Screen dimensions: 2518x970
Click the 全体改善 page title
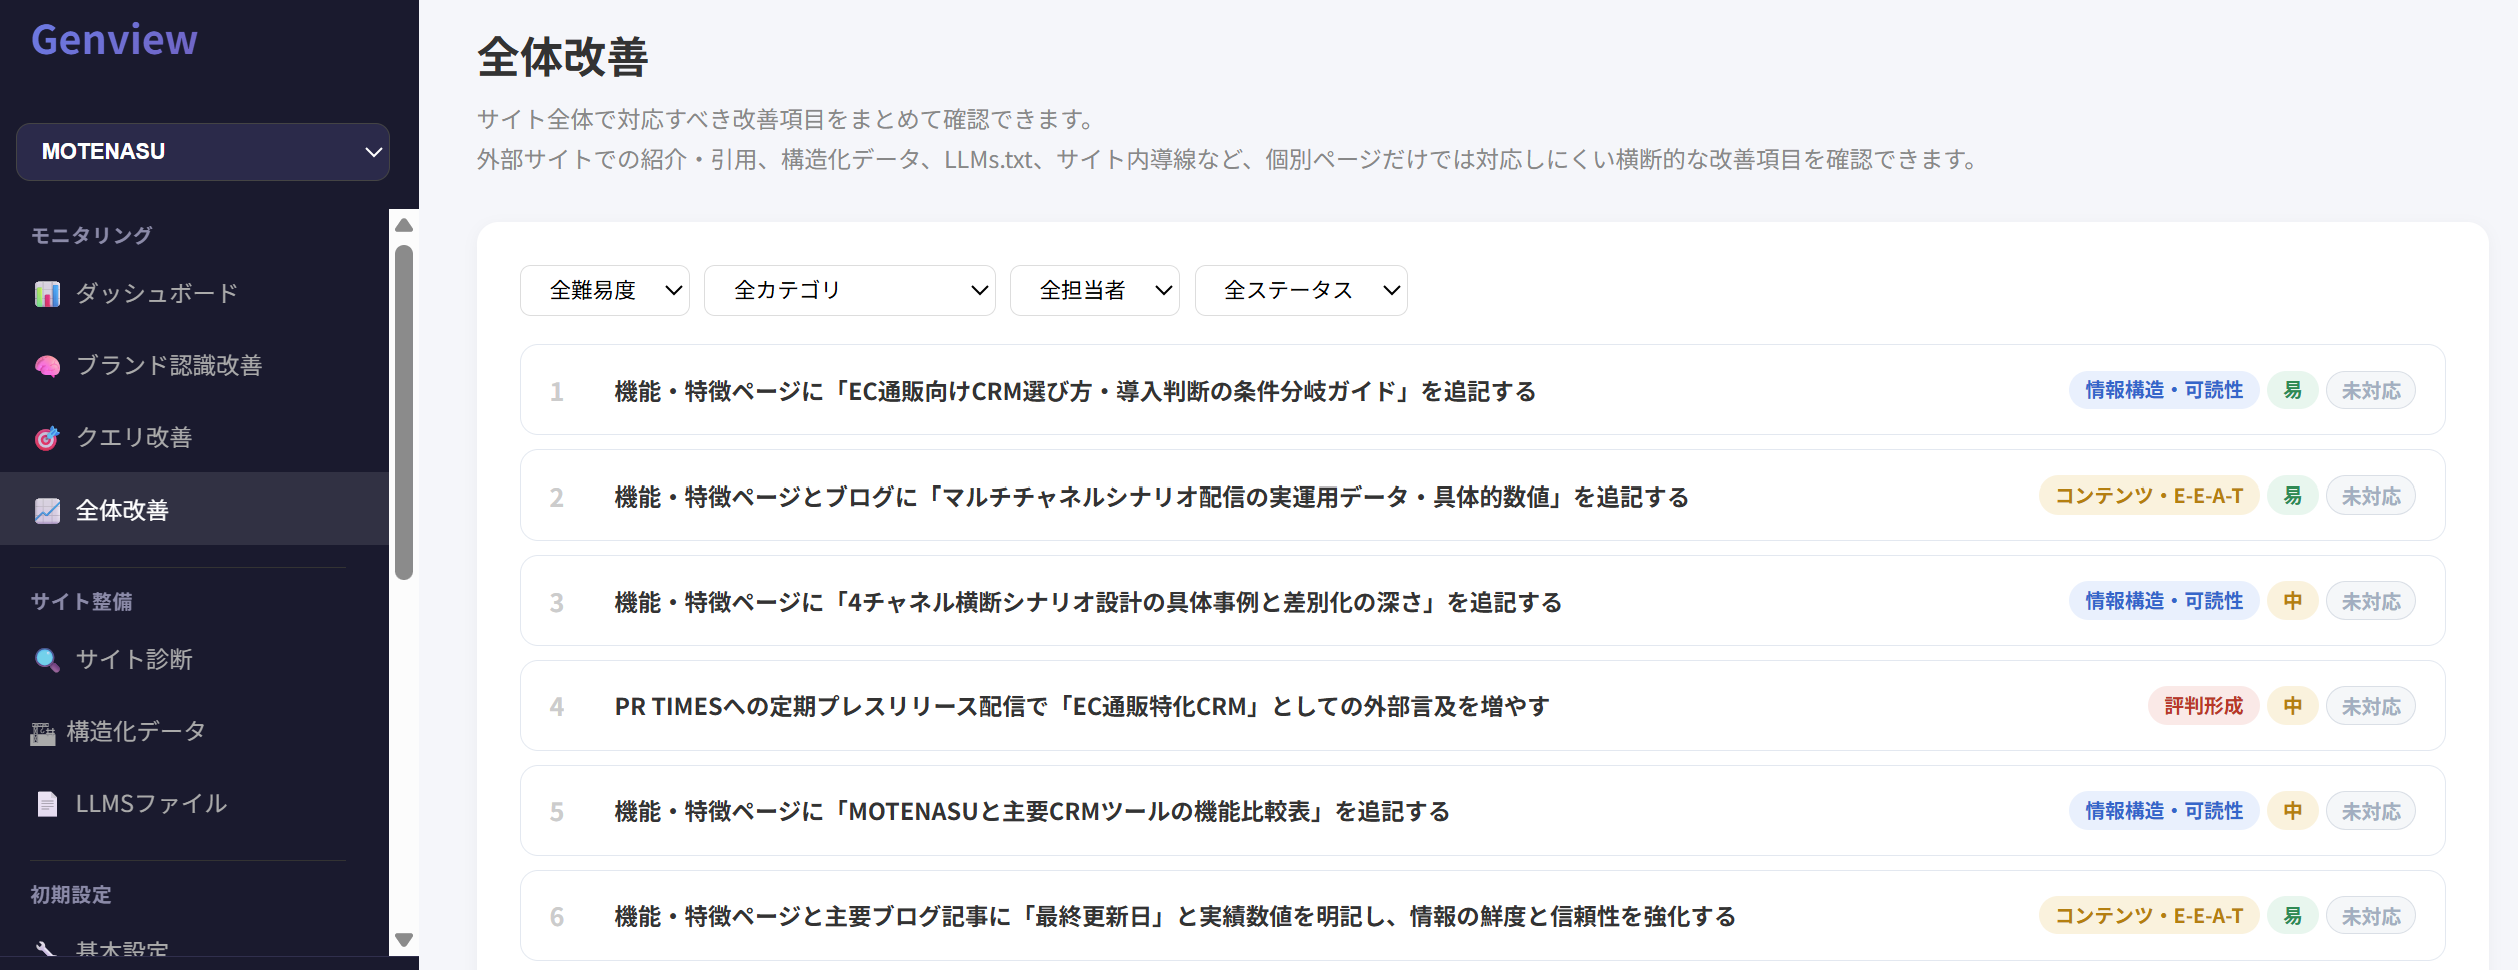point(563,57)
